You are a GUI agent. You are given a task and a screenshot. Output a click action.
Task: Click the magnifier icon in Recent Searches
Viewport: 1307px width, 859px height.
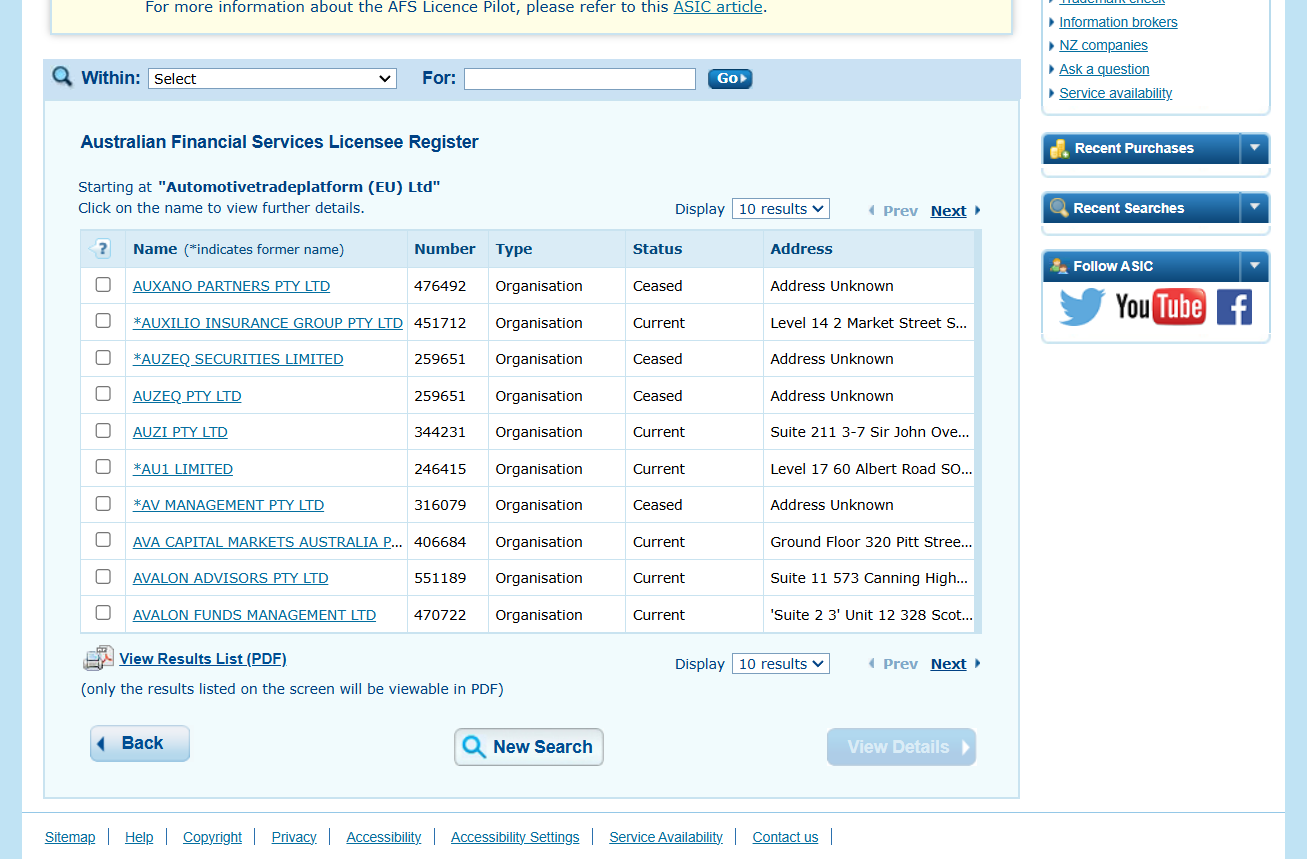tap(1059, 208)
